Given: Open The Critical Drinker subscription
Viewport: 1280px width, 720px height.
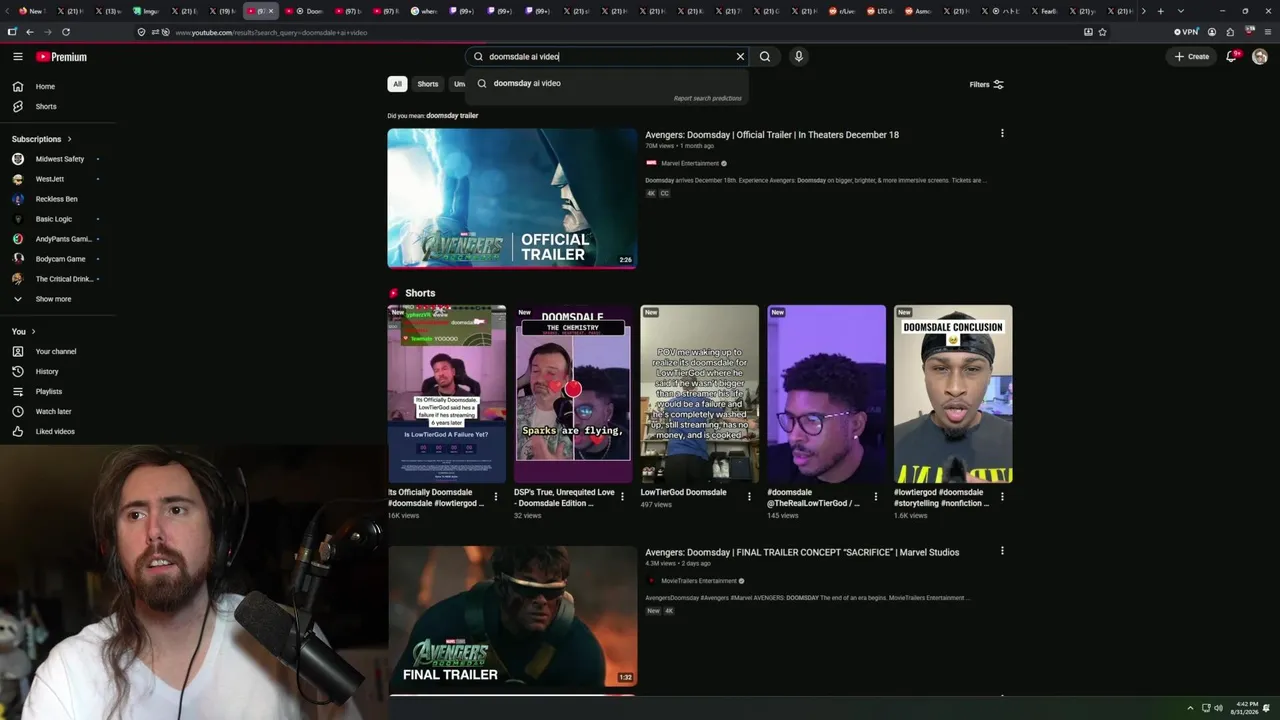Looking at the screenshot, I should tap(58, 279).
